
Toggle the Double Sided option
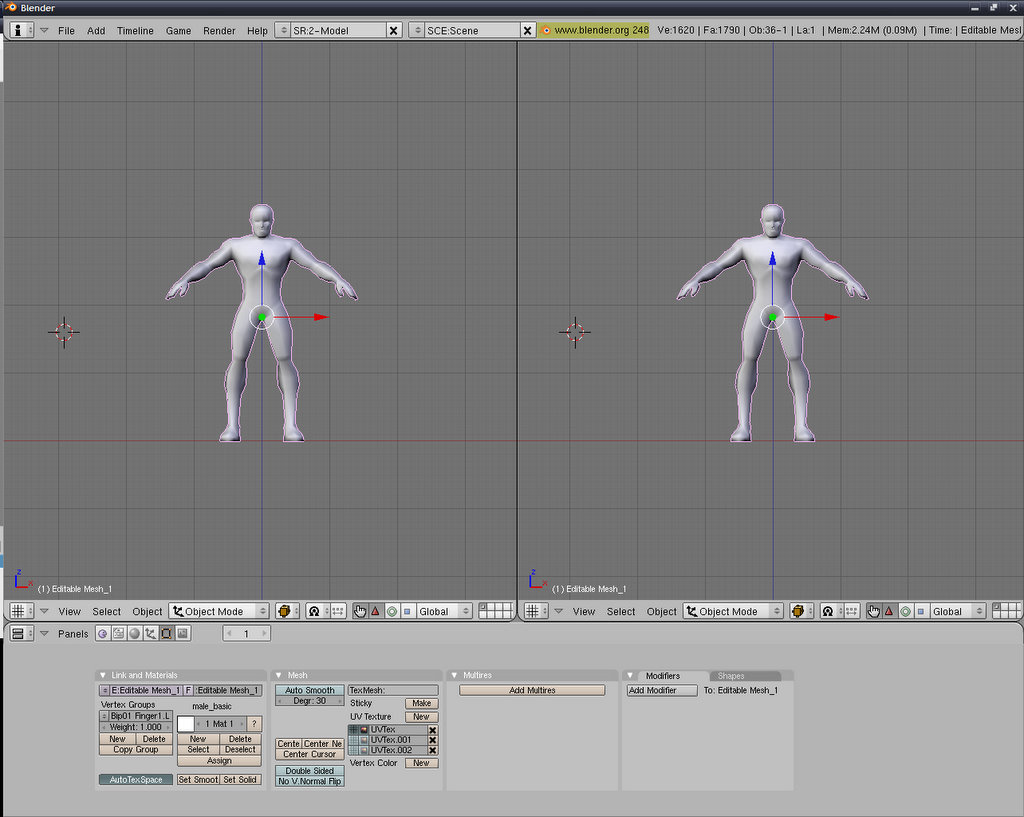pos(309,771)
